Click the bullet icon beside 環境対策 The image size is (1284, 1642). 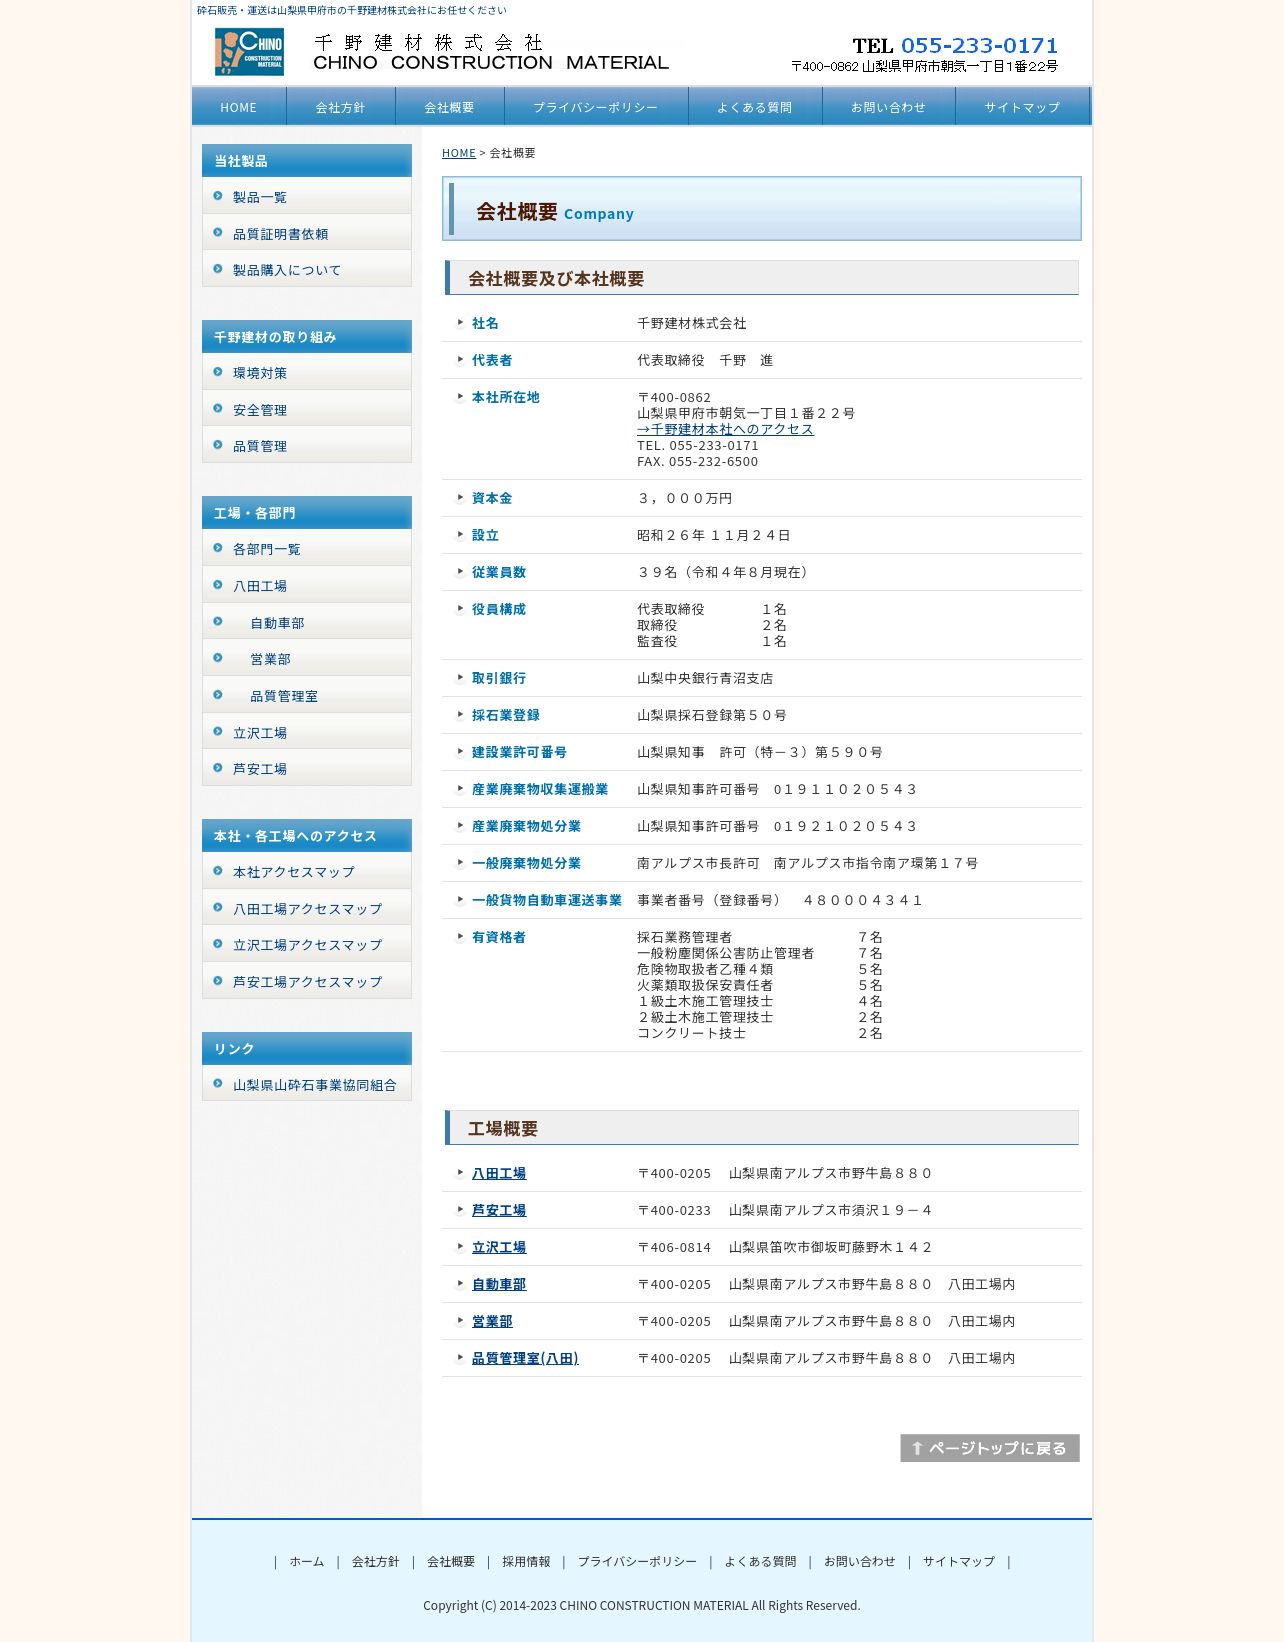(218, 372)
